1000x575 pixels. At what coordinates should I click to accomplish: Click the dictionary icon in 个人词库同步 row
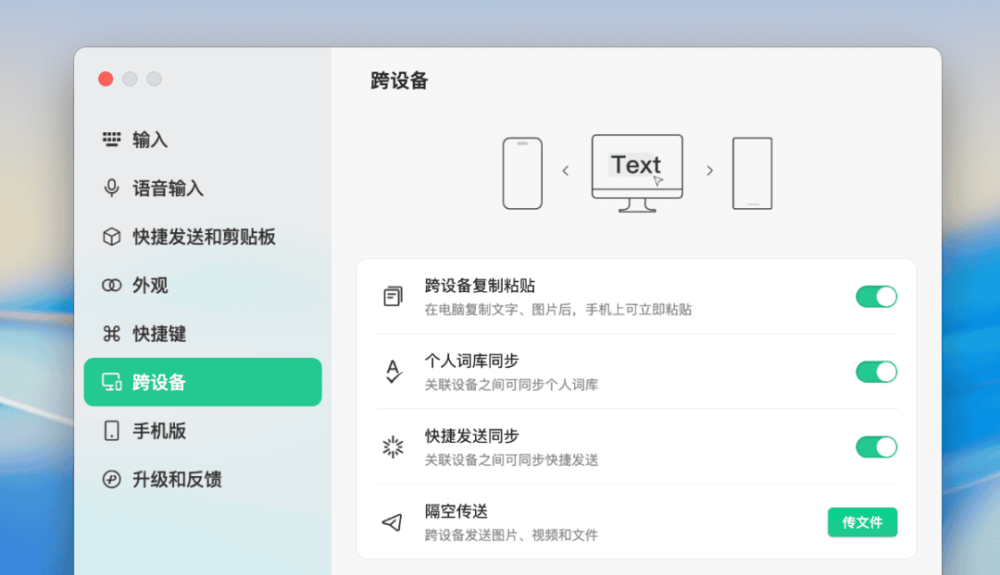point(393,372)
